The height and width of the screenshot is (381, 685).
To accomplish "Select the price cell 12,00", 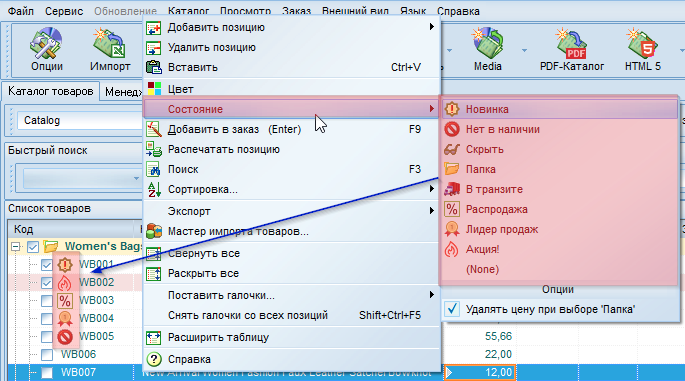I will 481,372.
